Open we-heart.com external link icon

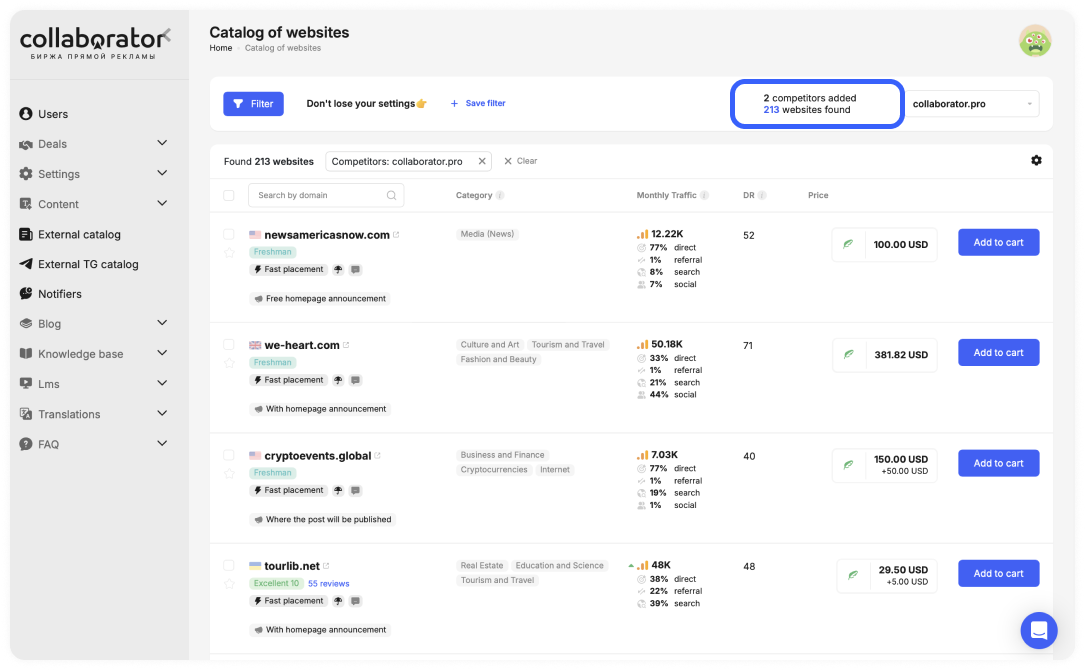(x=346, y=345)
